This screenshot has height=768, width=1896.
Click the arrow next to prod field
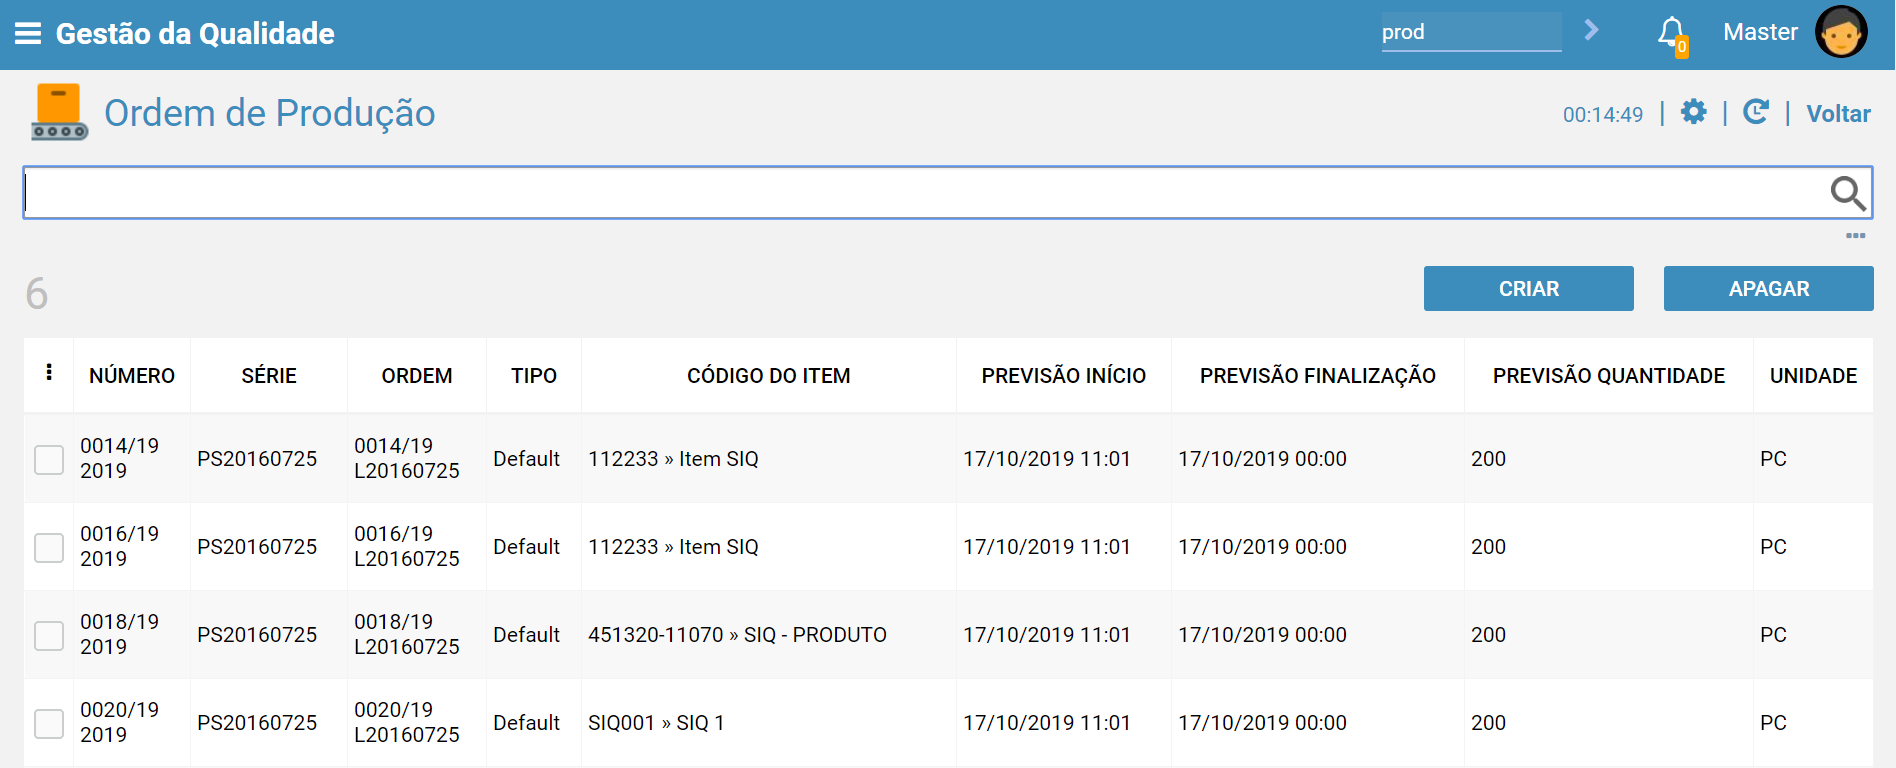(x=1592, y=30)
